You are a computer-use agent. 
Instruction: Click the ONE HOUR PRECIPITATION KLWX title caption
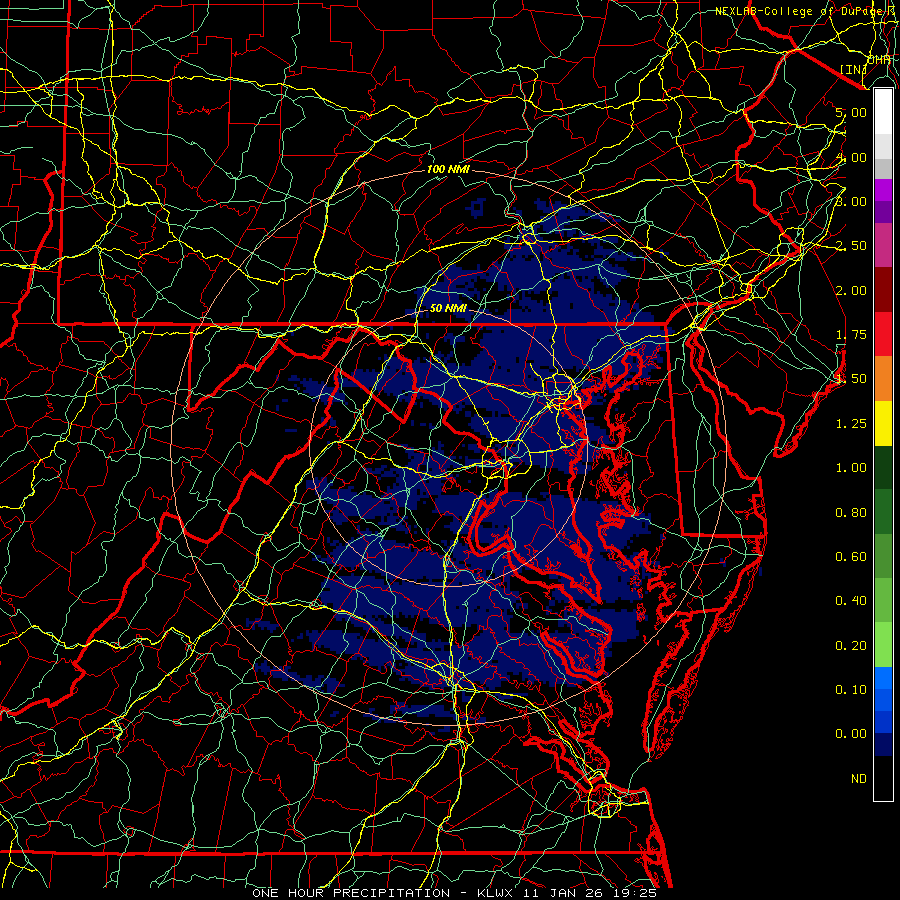(454, 893)
